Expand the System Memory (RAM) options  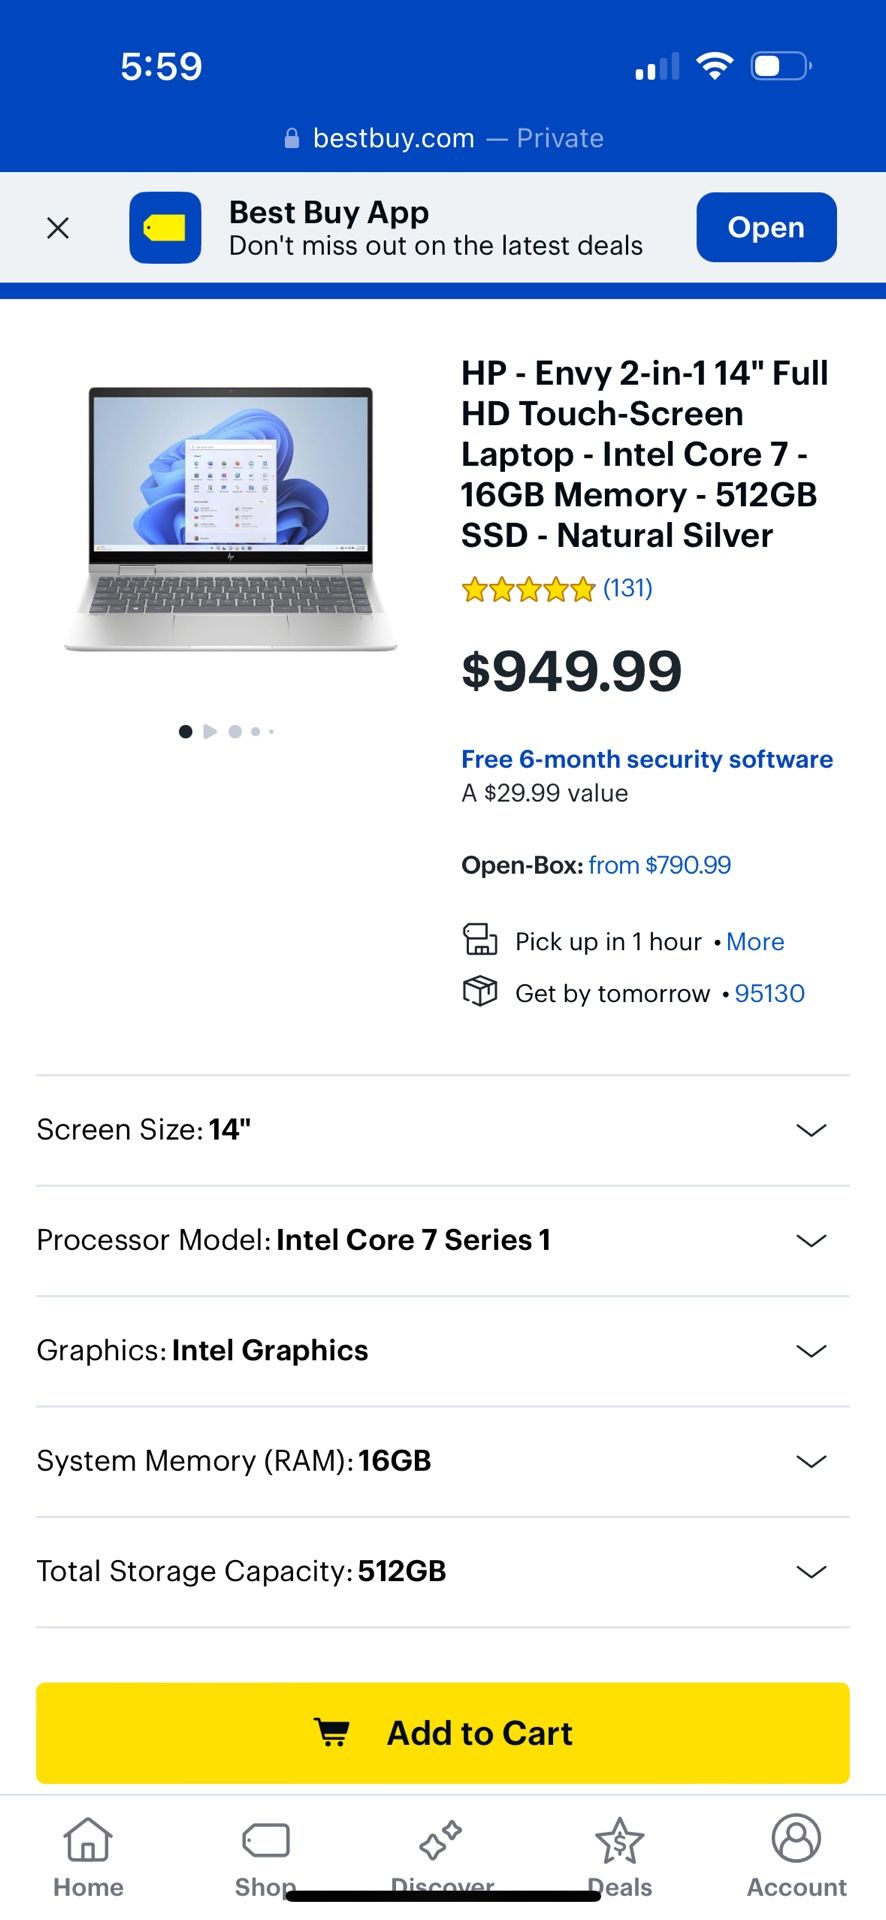811,1461
